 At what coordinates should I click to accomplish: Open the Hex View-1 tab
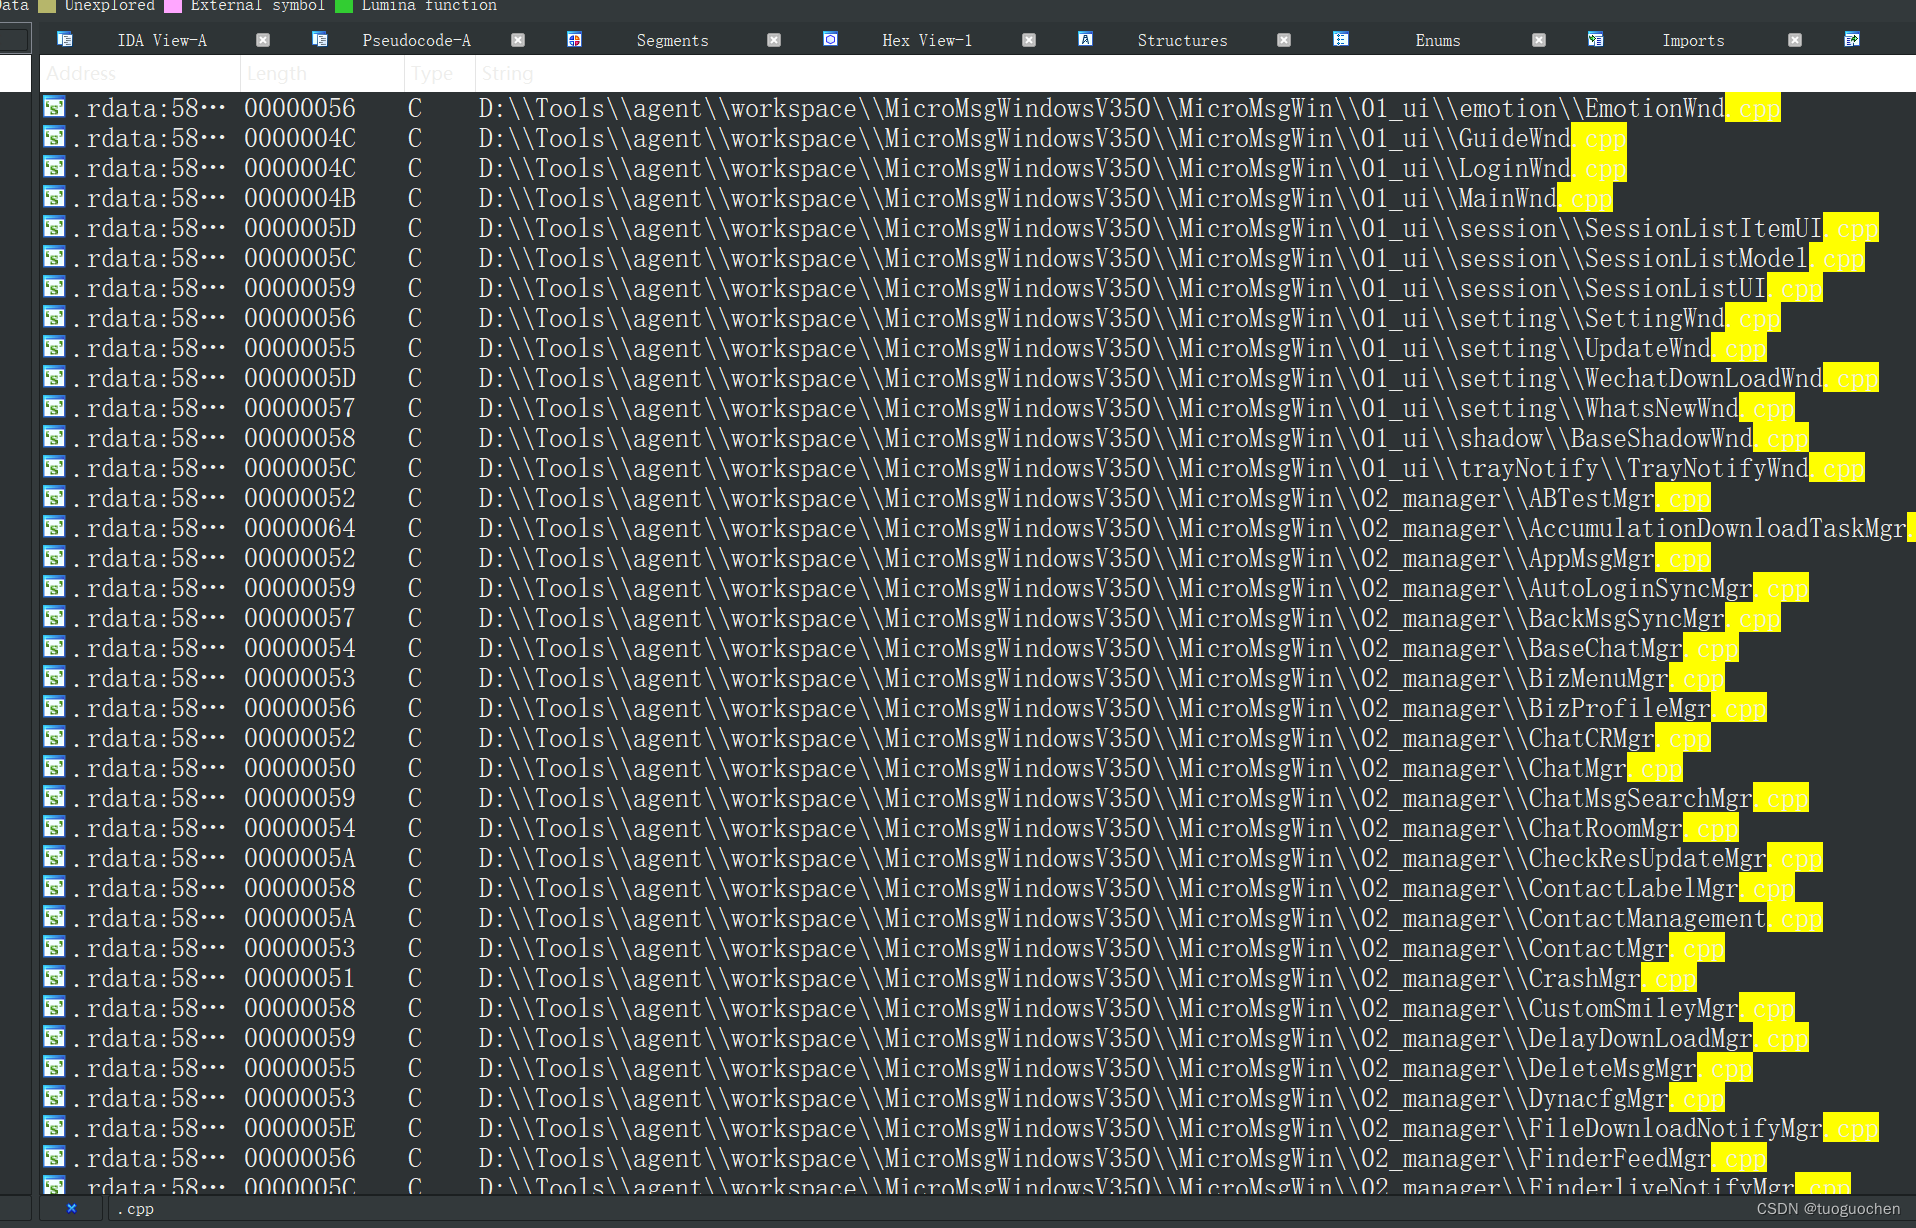coord(927,40)
